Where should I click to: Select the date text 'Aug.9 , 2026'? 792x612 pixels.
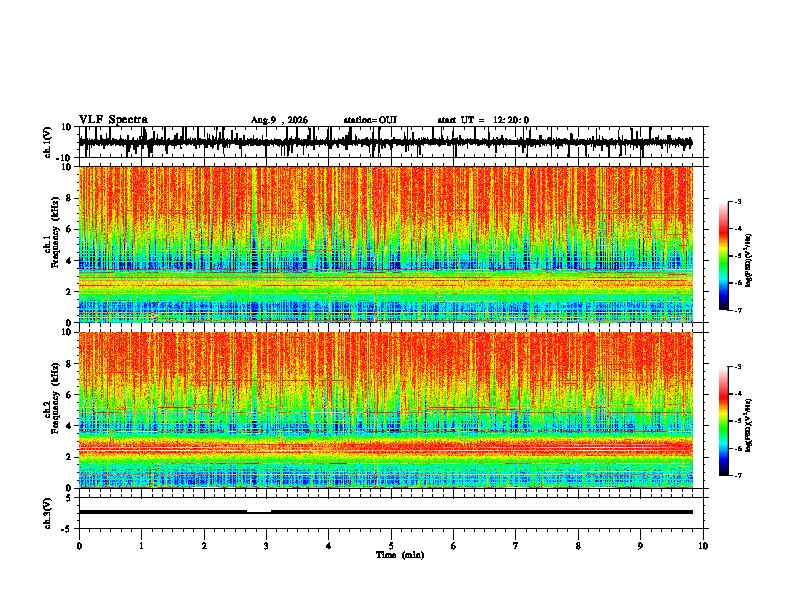coord(279,120)
